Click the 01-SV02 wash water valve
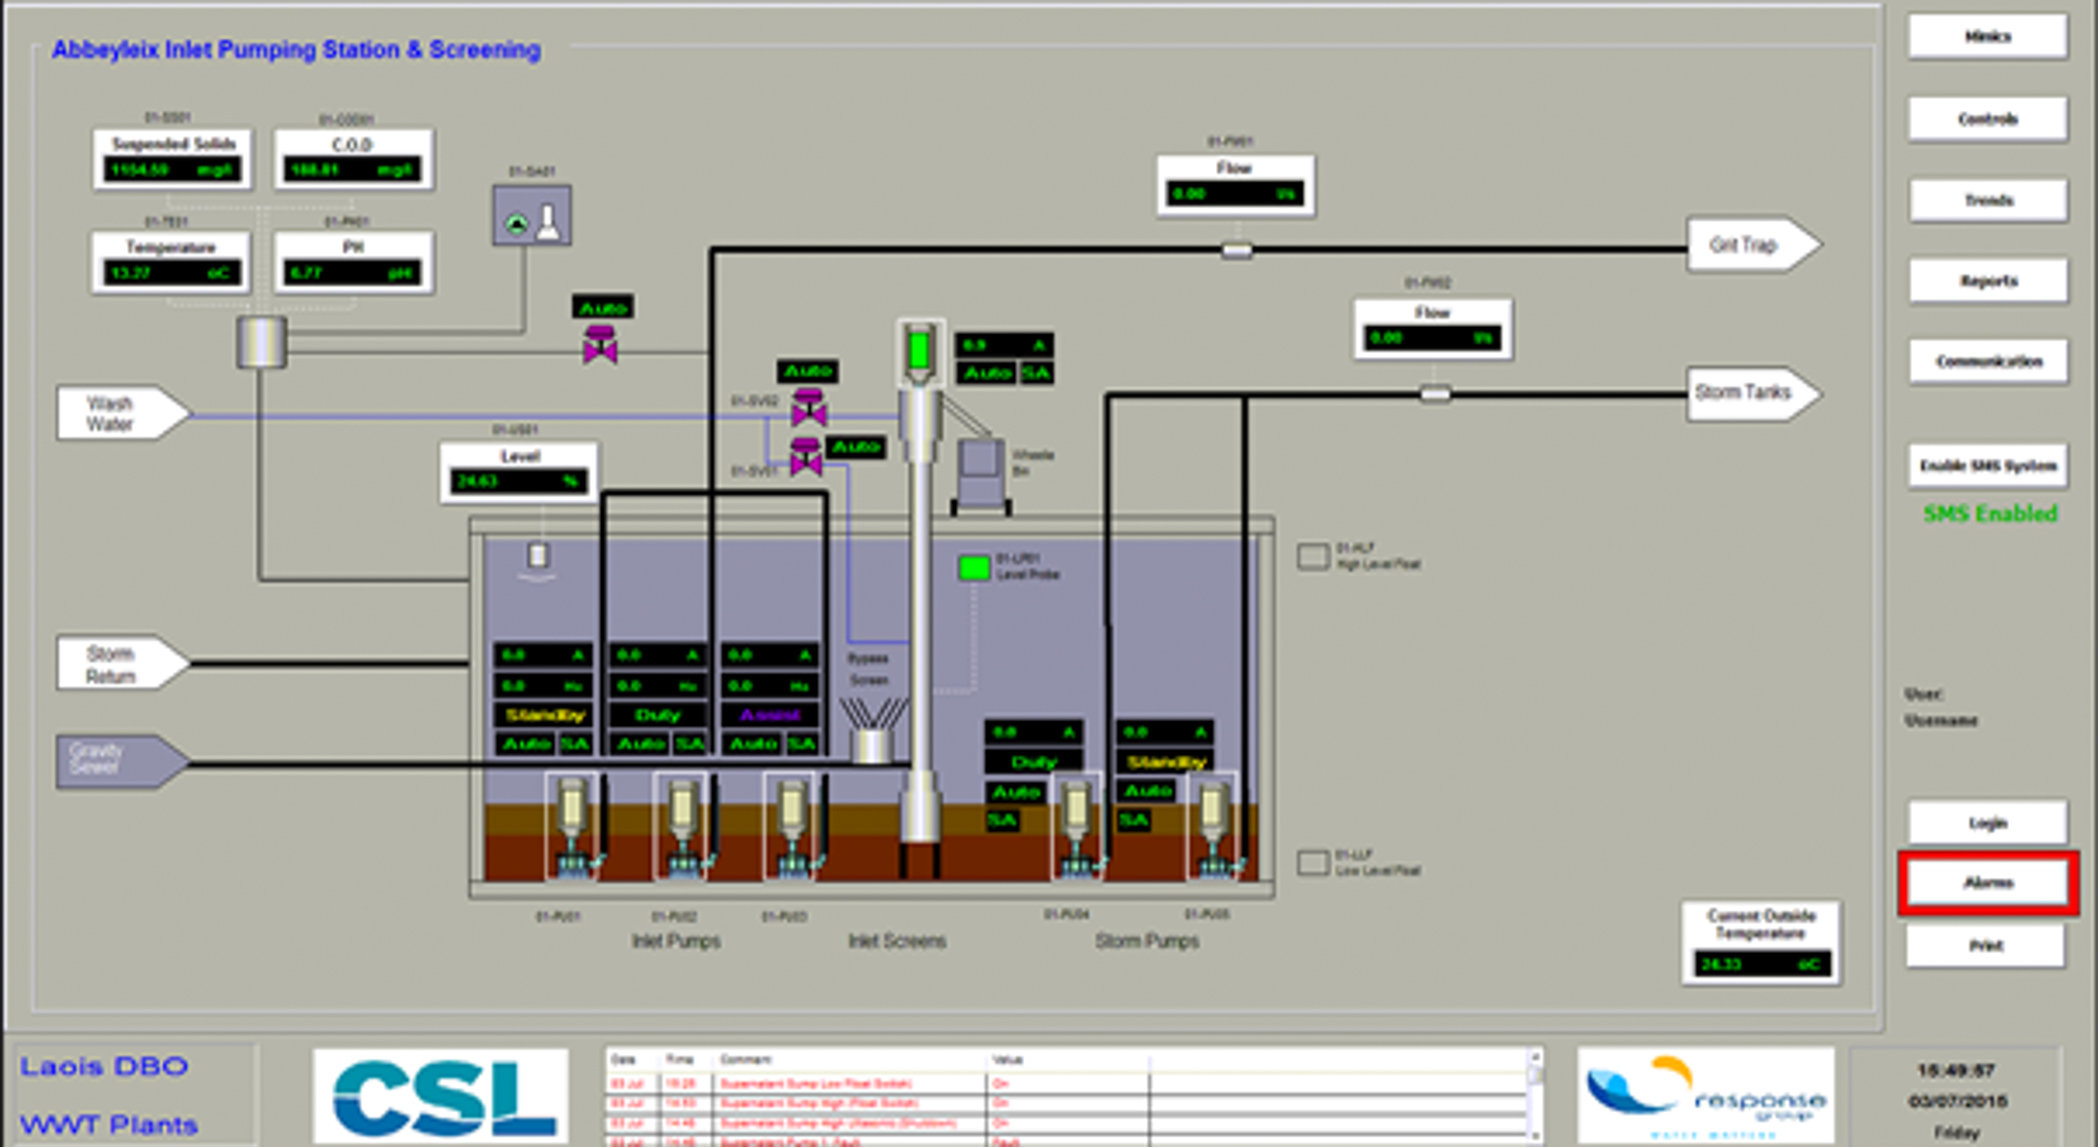2098x1148 pixels. tap(808, 406)
